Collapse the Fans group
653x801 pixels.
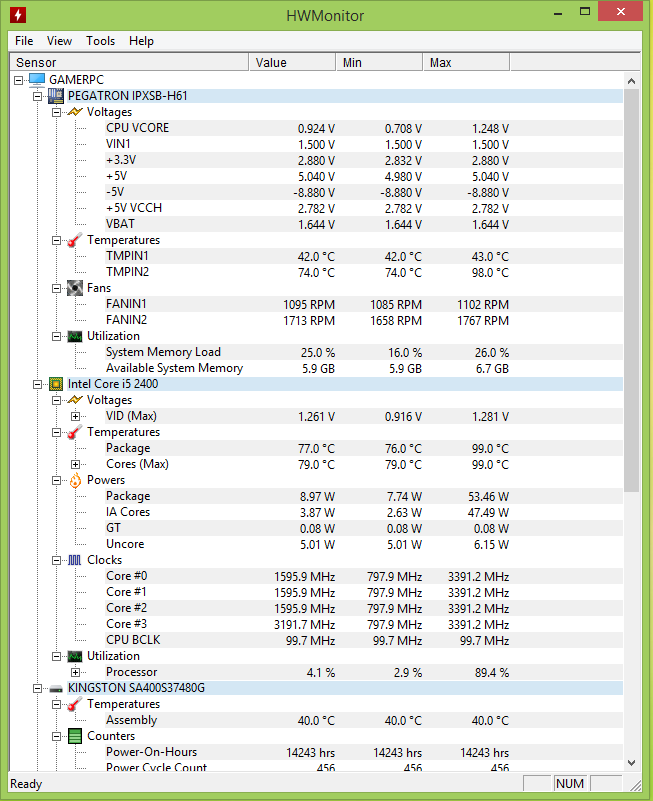point(56,288)
